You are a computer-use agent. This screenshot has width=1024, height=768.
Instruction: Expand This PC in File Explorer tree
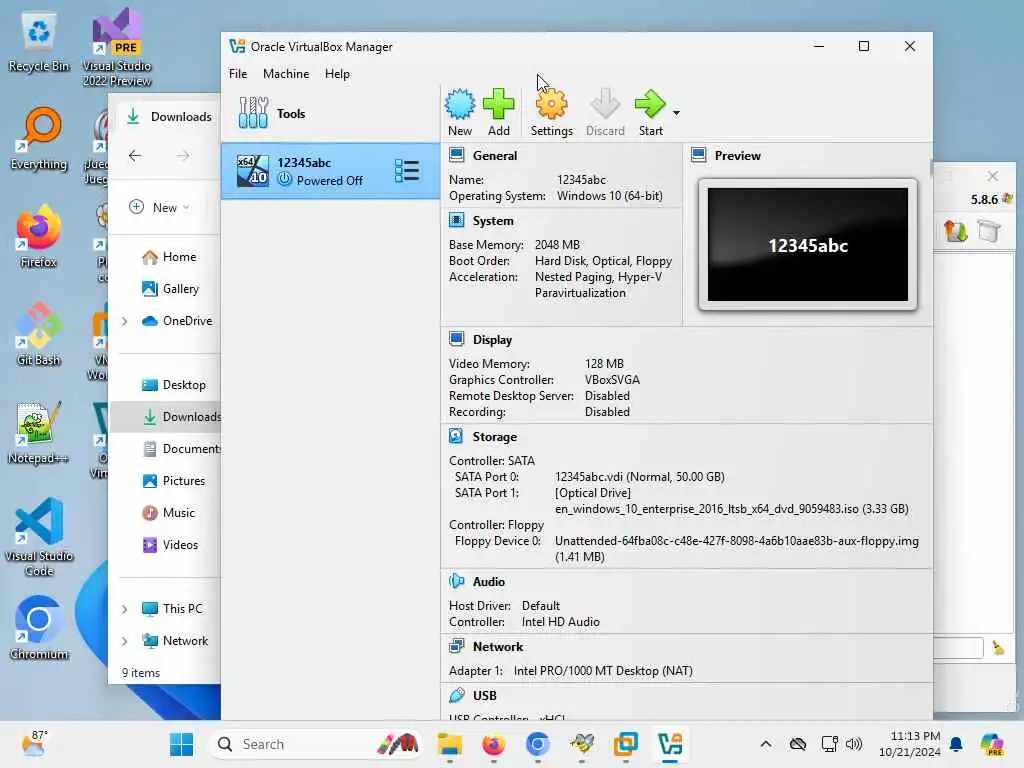coord(124,609)
